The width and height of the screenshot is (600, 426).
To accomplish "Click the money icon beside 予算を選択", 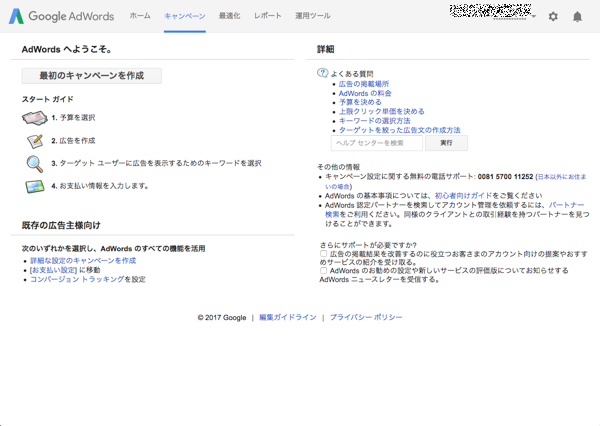I will pyautogui.click(x=35, y=118).
